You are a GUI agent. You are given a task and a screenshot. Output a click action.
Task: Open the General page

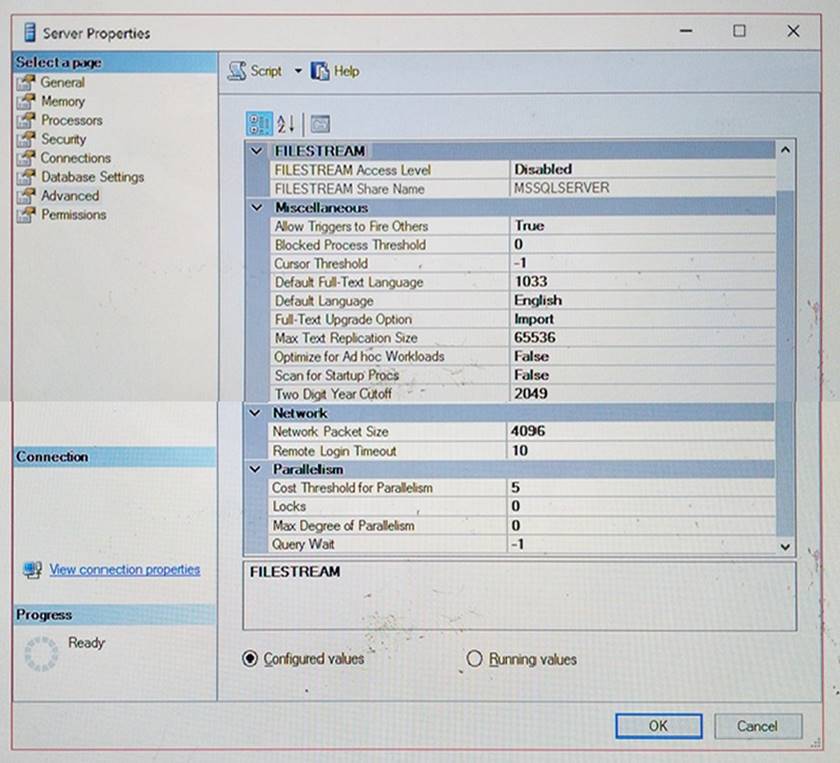[63, 83]
